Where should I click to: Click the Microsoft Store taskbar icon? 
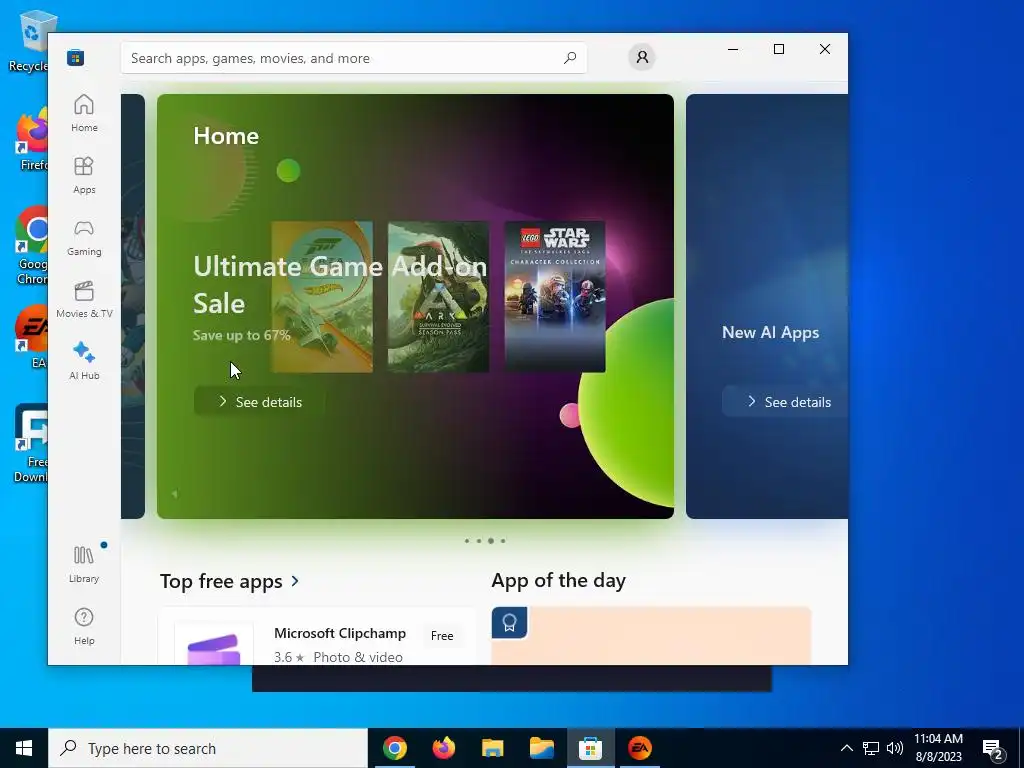[590, 748]
